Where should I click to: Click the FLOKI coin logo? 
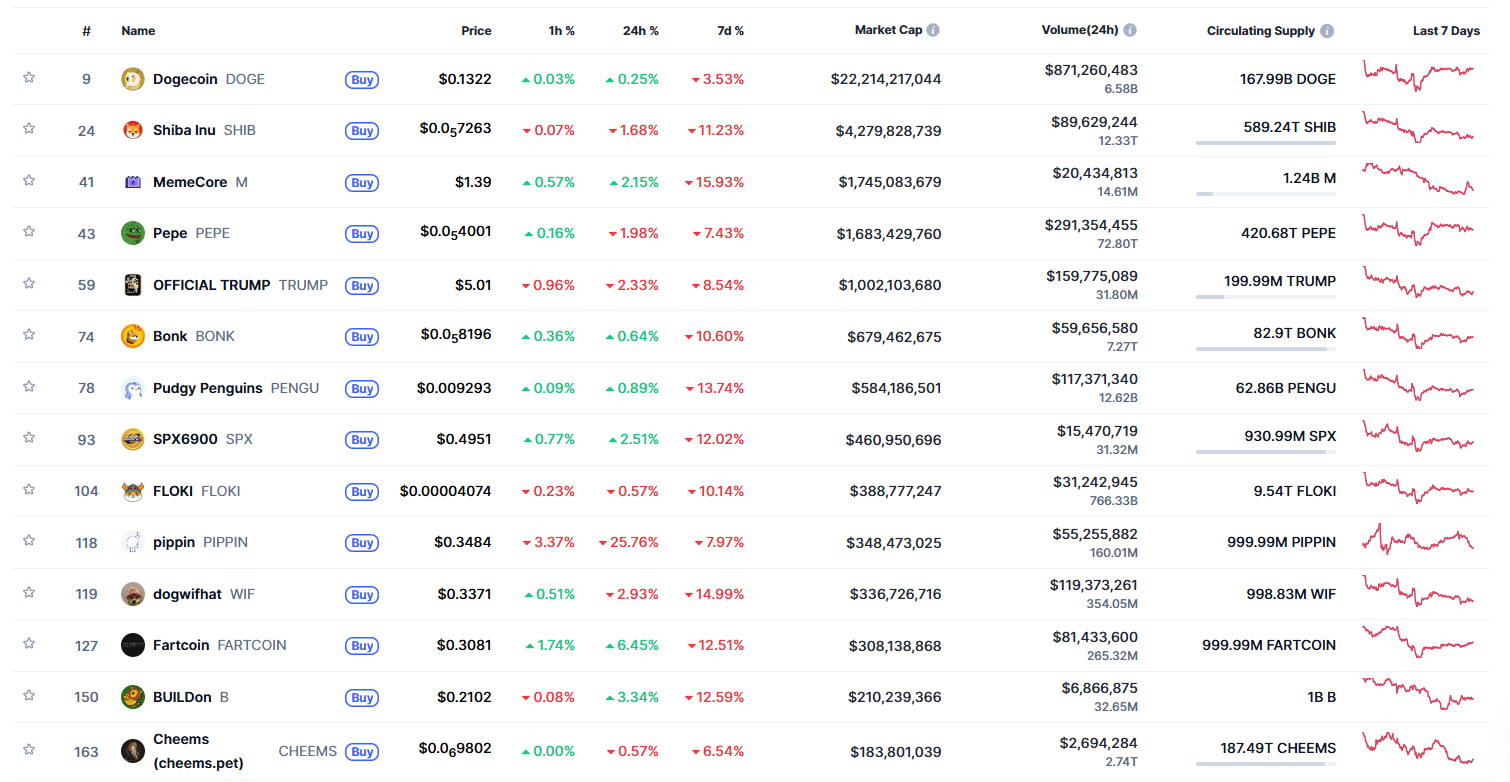pyautogui.click(x=131, y=491)
